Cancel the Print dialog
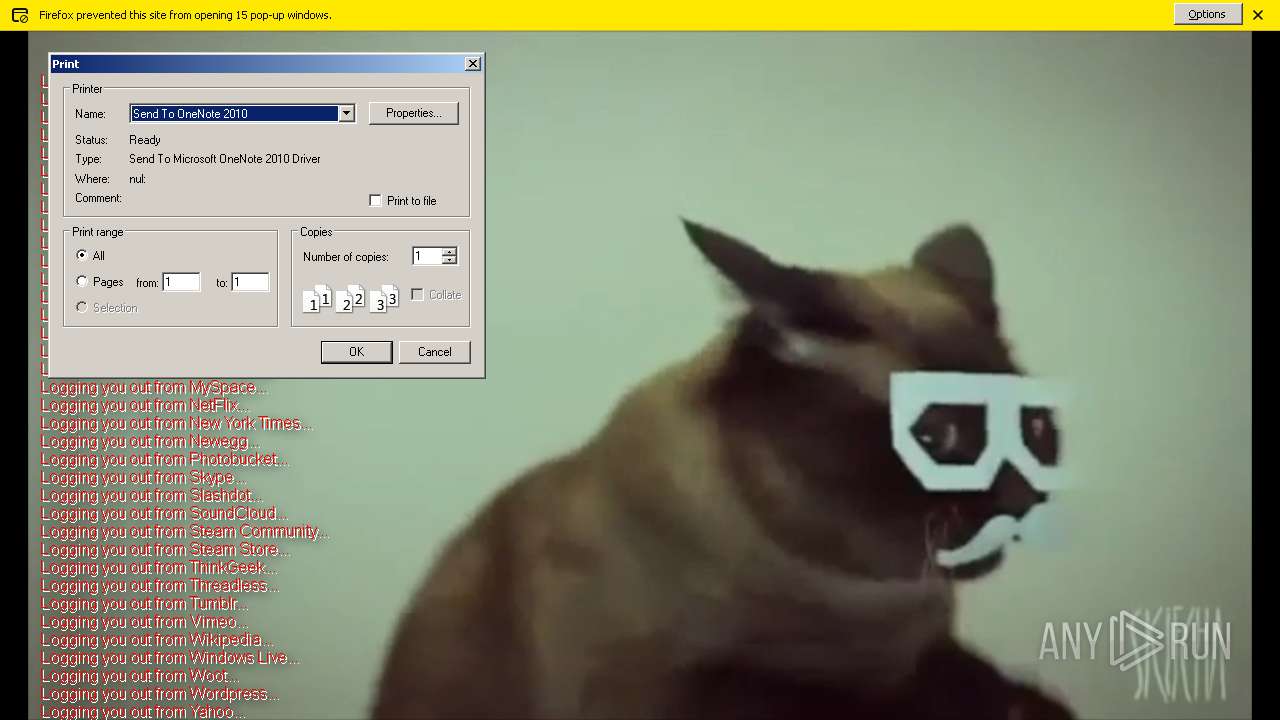 (x=434, y=352)
